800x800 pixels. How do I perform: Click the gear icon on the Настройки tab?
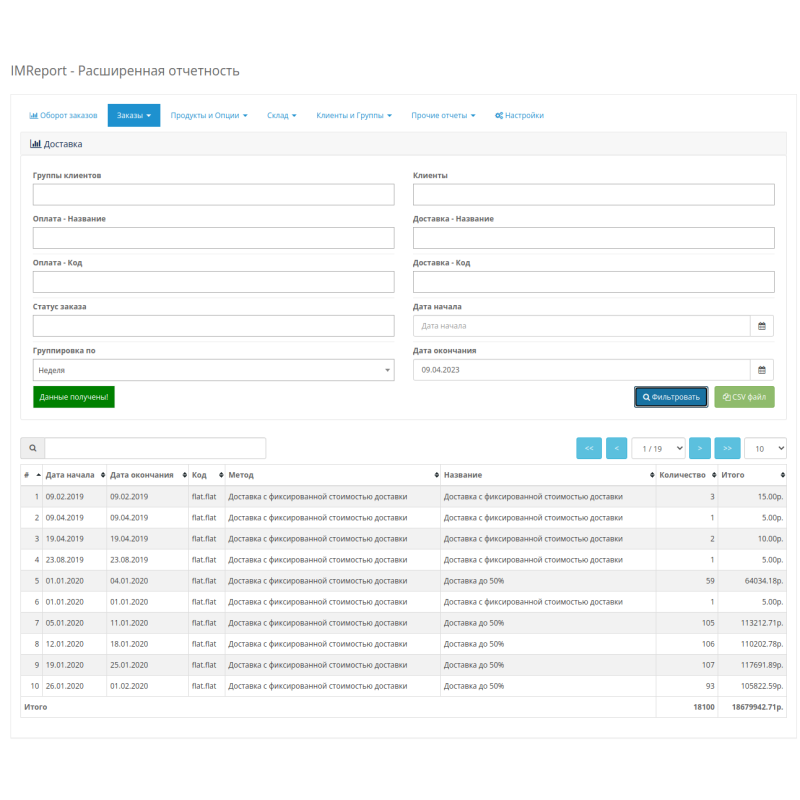pos(498,115)
